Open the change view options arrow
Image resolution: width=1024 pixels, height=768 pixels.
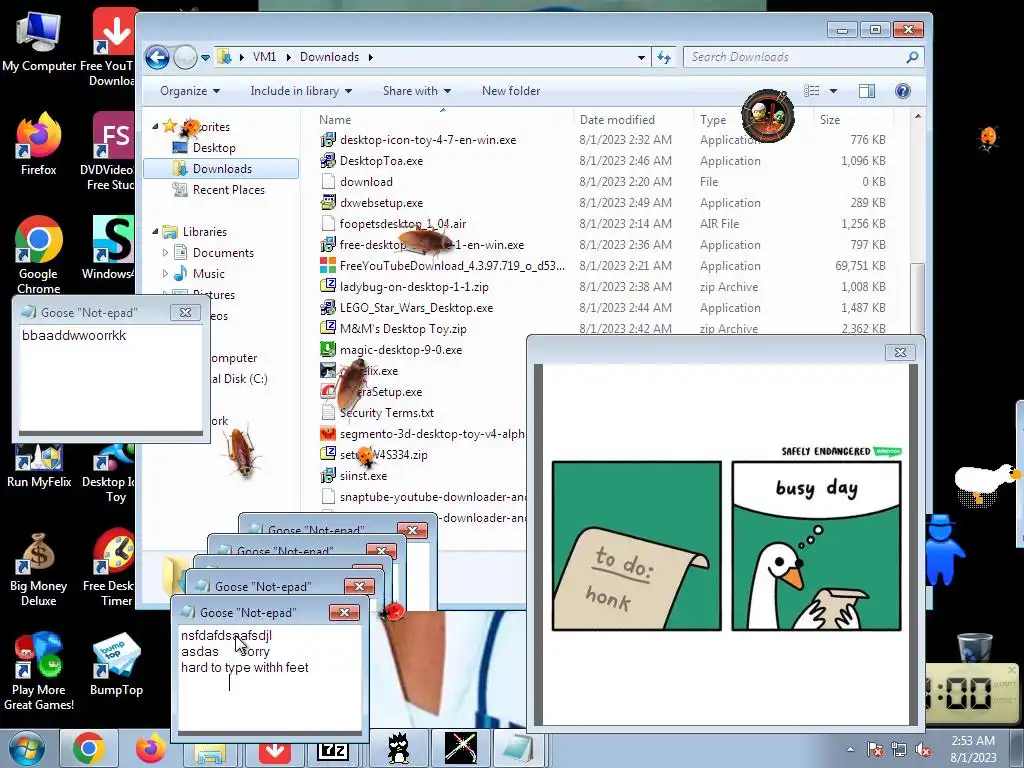tap(833, 91)
